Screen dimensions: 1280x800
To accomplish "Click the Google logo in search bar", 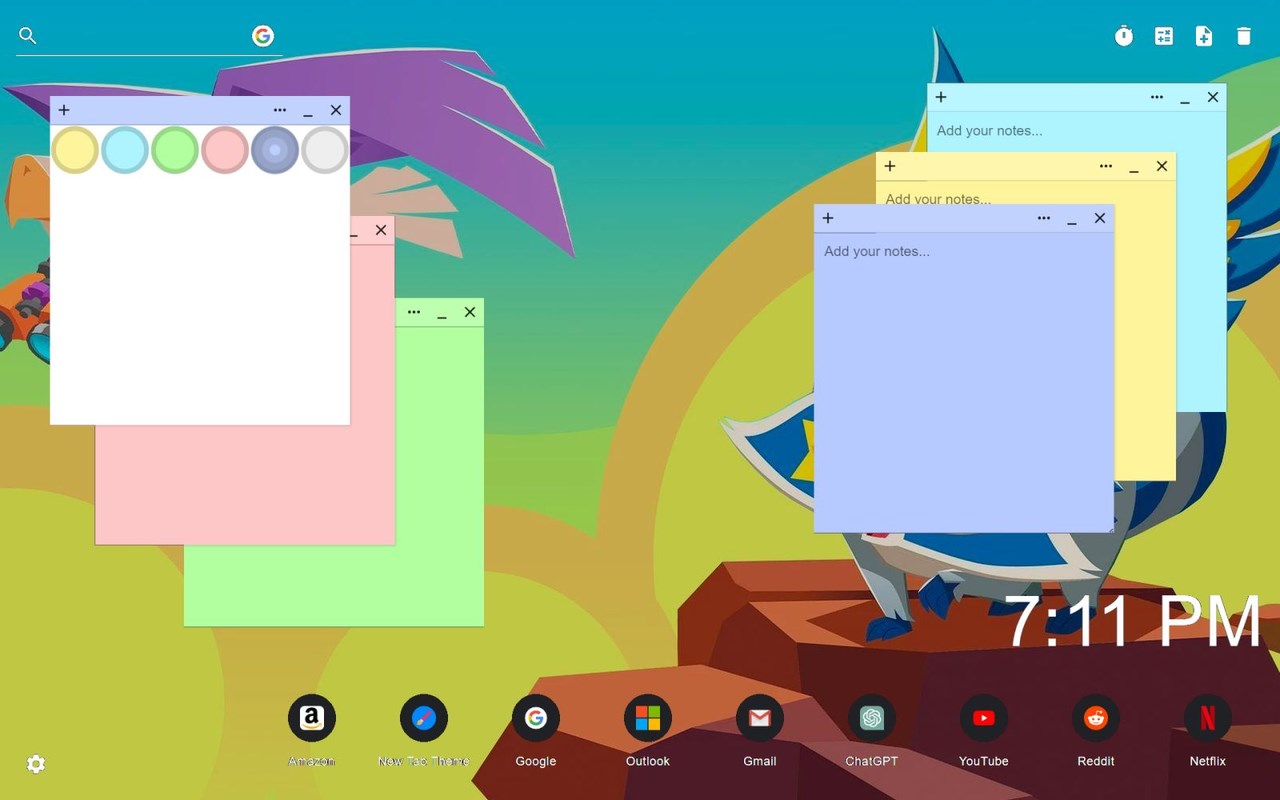I will click(x=263, y=36).
